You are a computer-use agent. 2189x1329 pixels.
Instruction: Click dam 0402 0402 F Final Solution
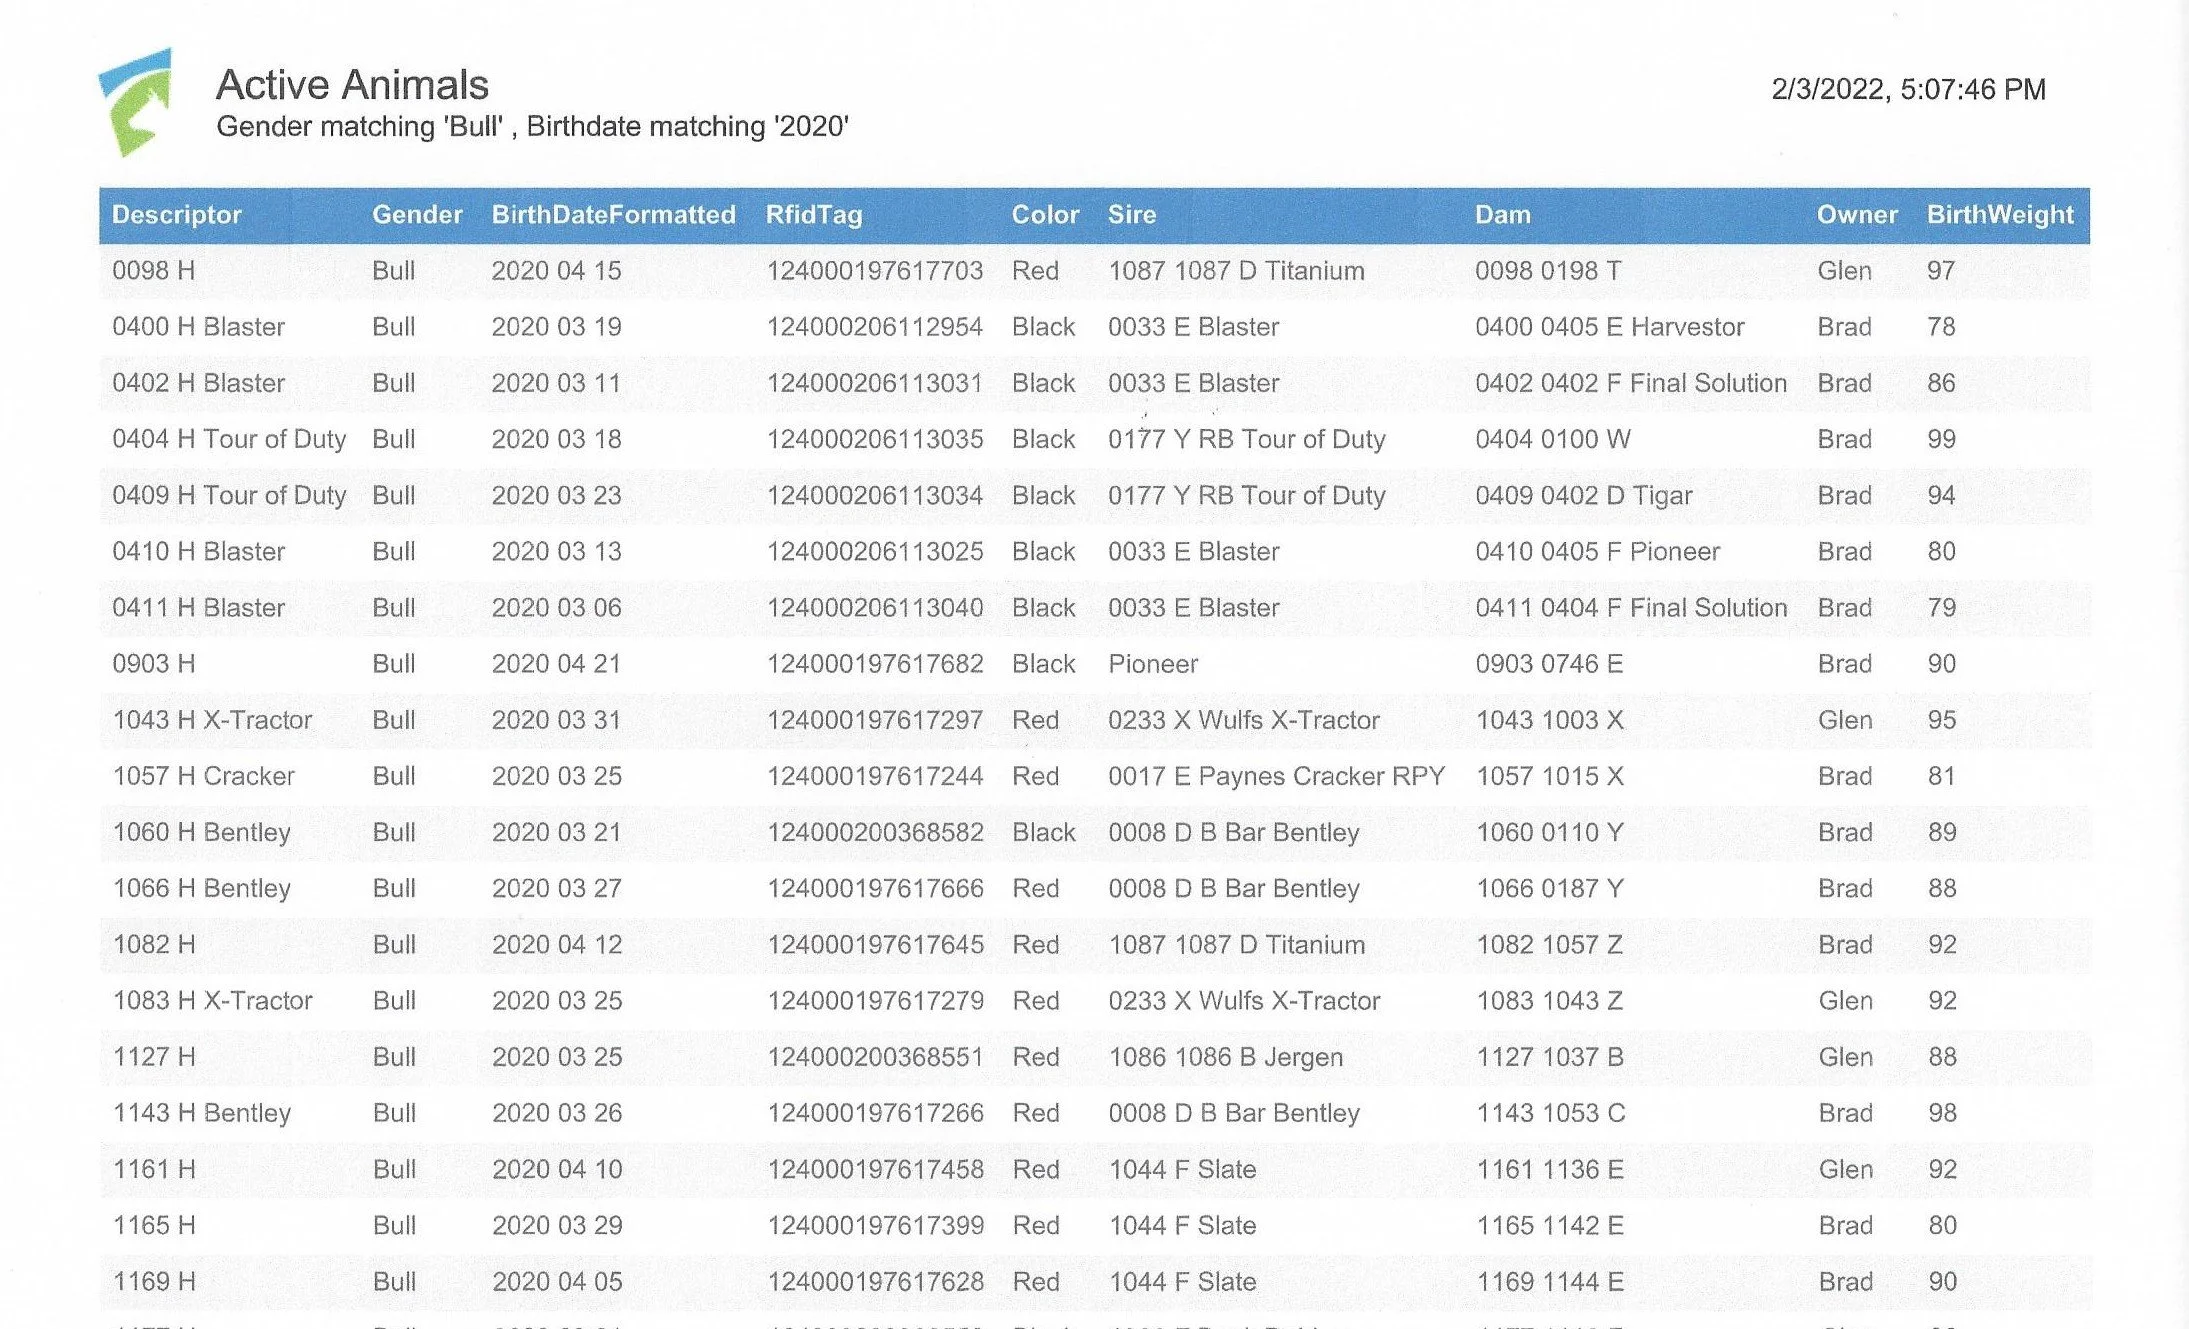click(x=1629, y=383)
